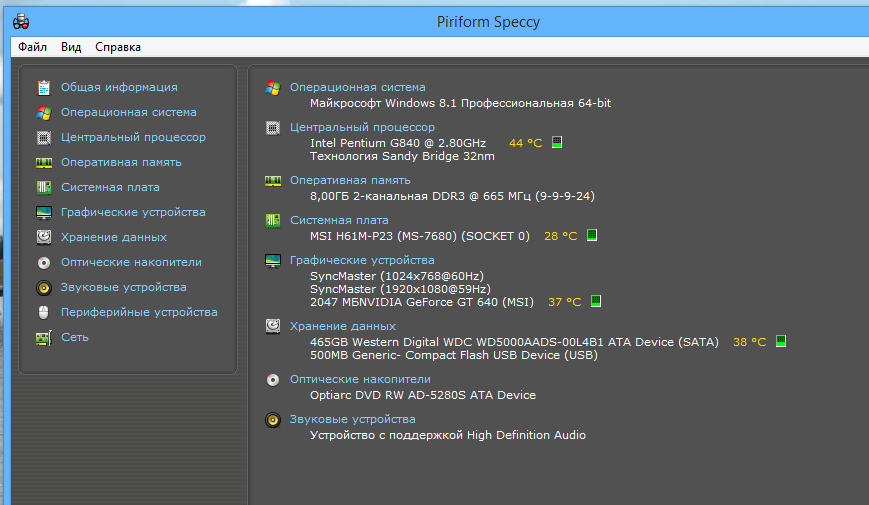
Task: Select Центральный процессор in the sidebar
Action: pos(133,137)
